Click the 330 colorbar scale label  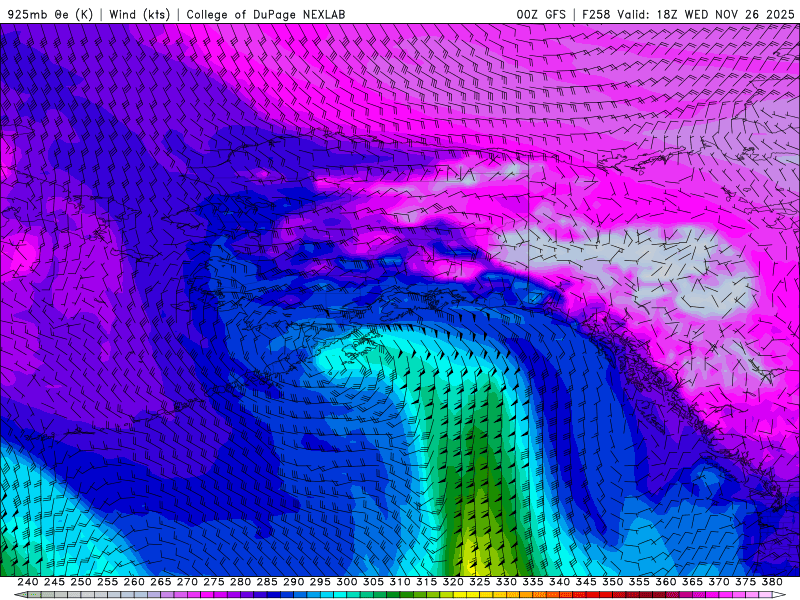point(506,582)
